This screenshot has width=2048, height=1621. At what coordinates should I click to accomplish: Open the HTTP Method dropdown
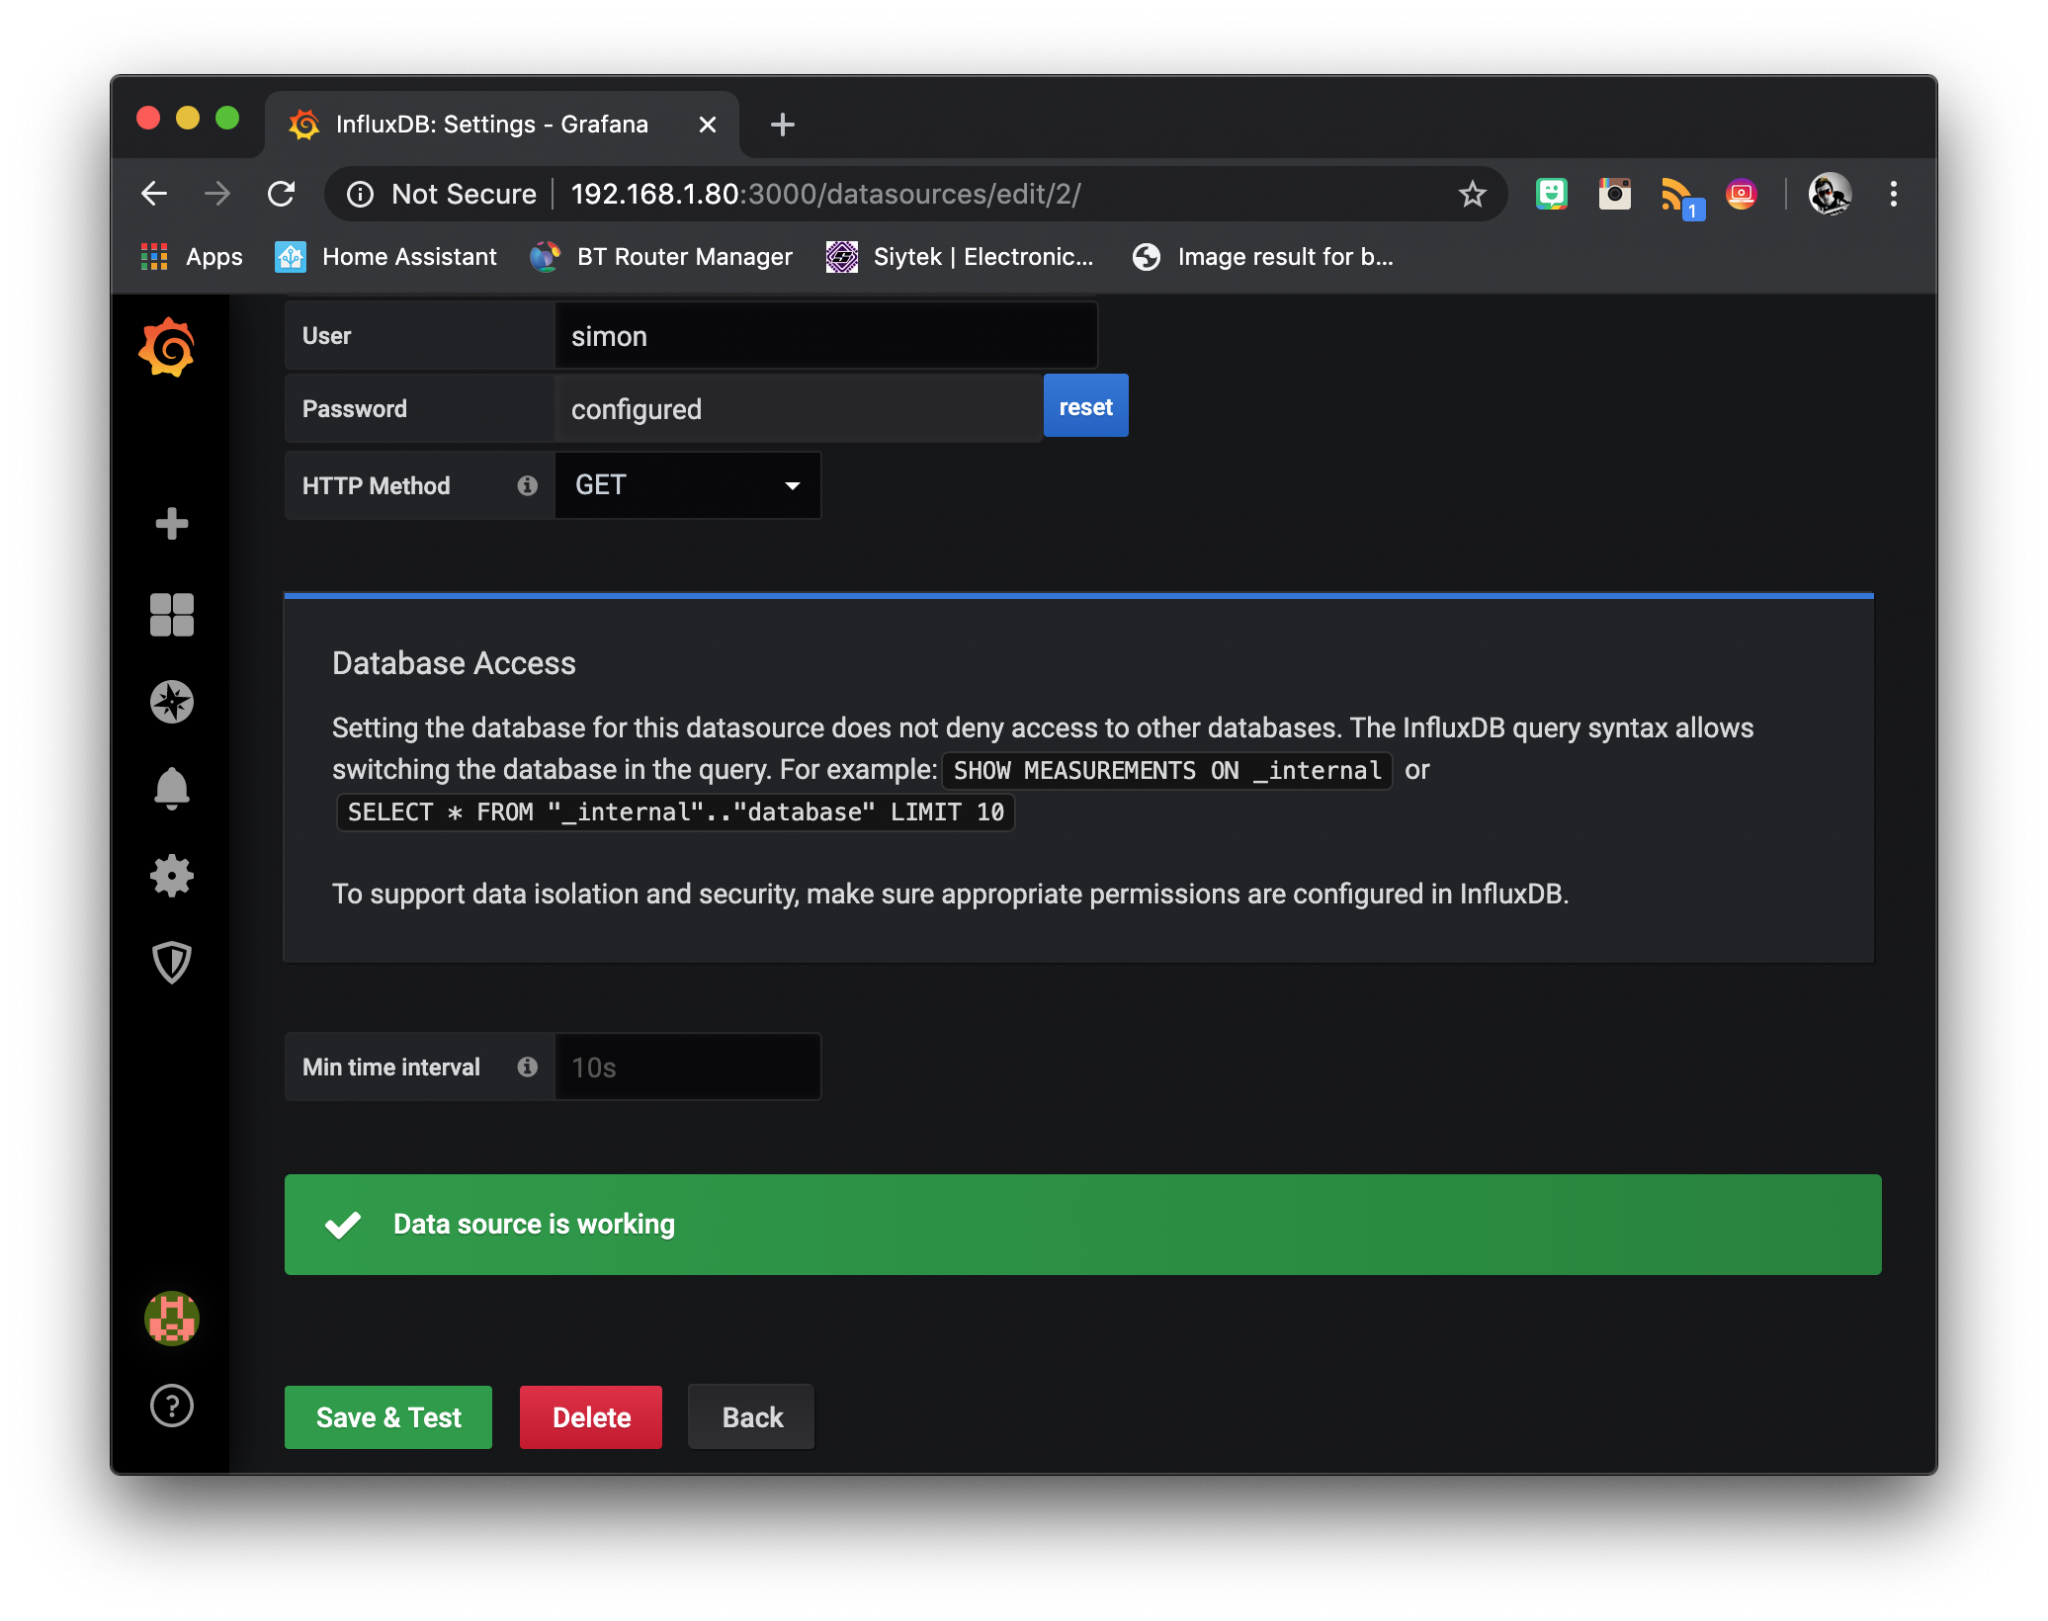[x=790, y=486]
